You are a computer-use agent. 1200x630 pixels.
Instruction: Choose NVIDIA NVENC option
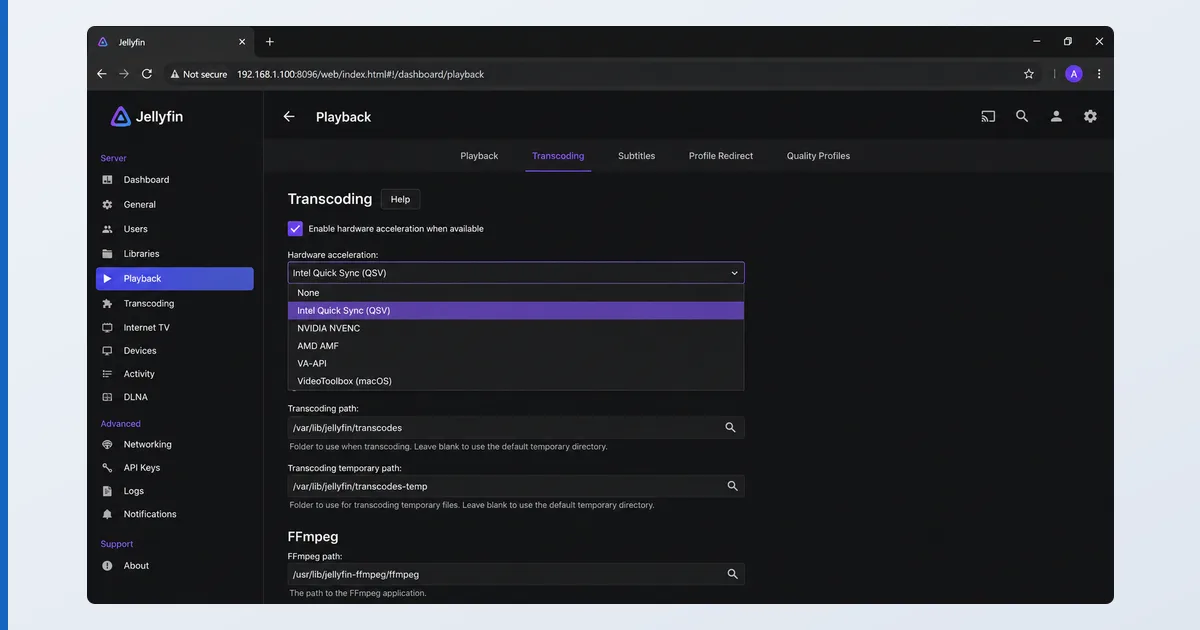point(516,328)
